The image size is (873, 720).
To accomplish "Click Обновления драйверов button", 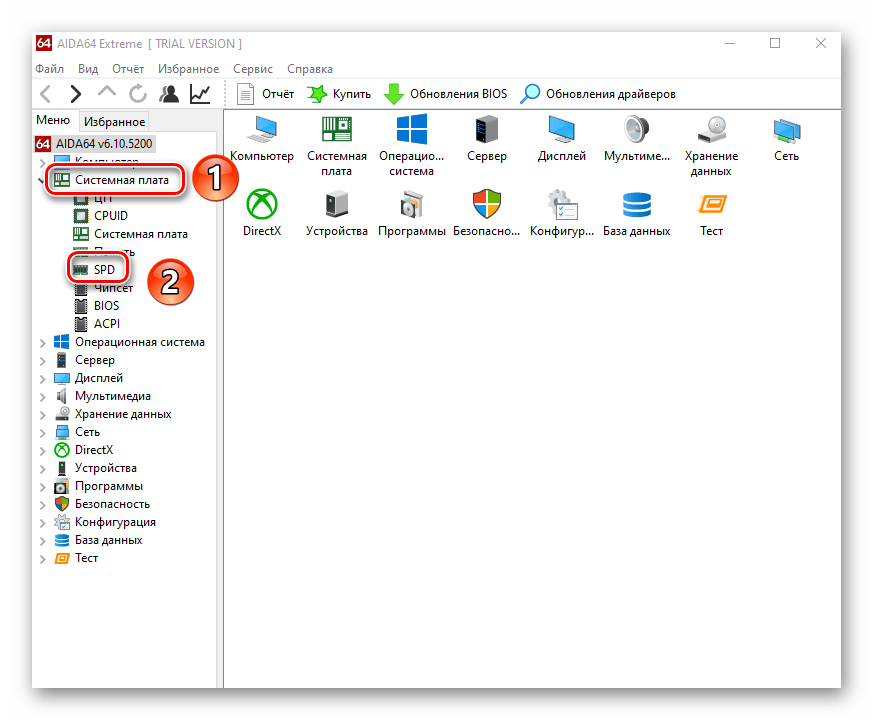I will 598,94.
